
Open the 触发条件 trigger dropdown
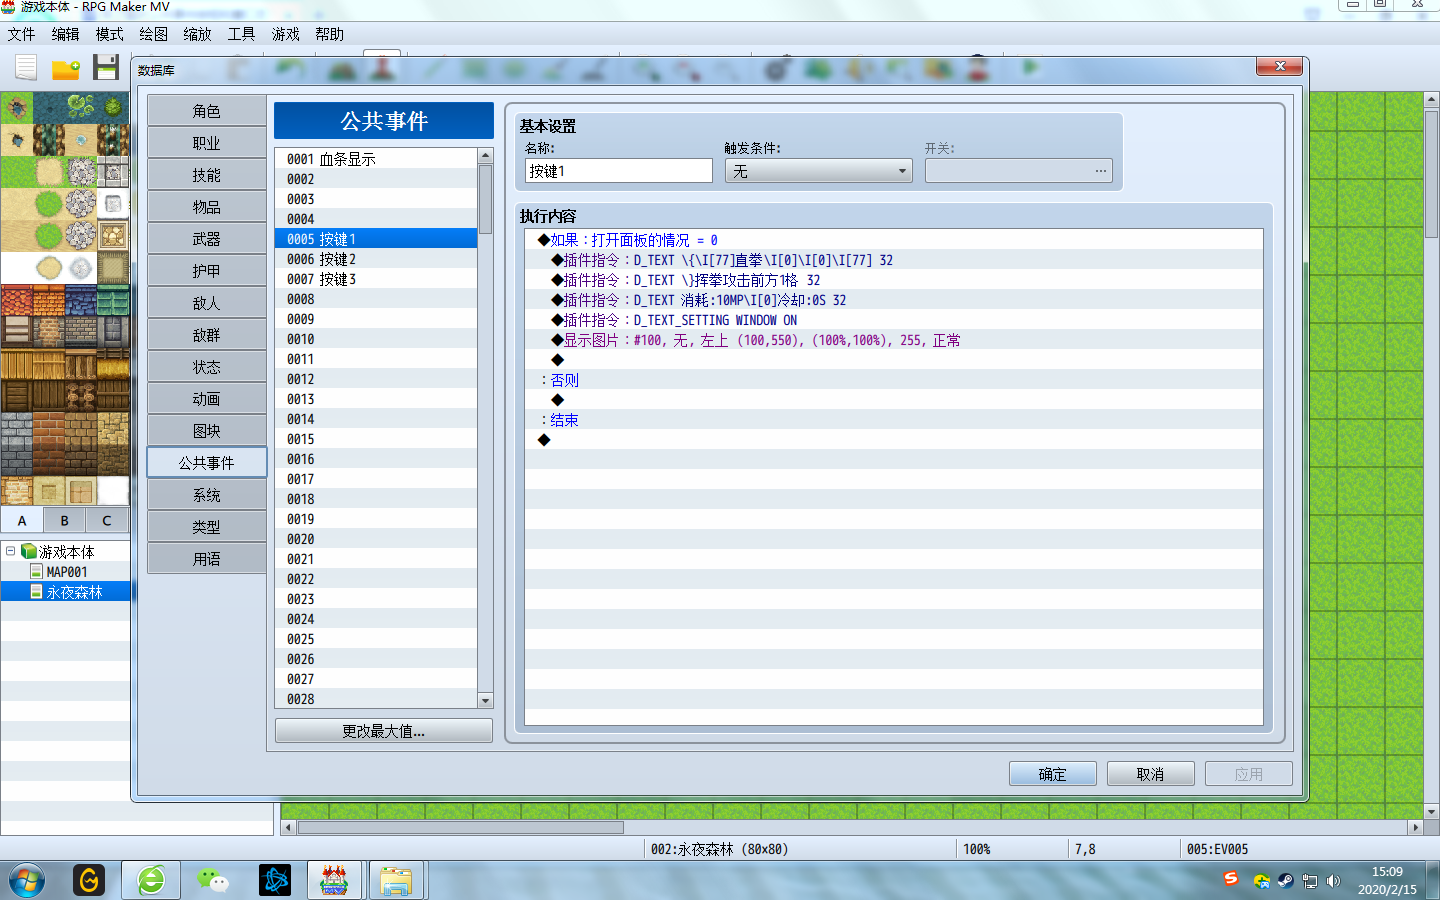pos(818,171)
